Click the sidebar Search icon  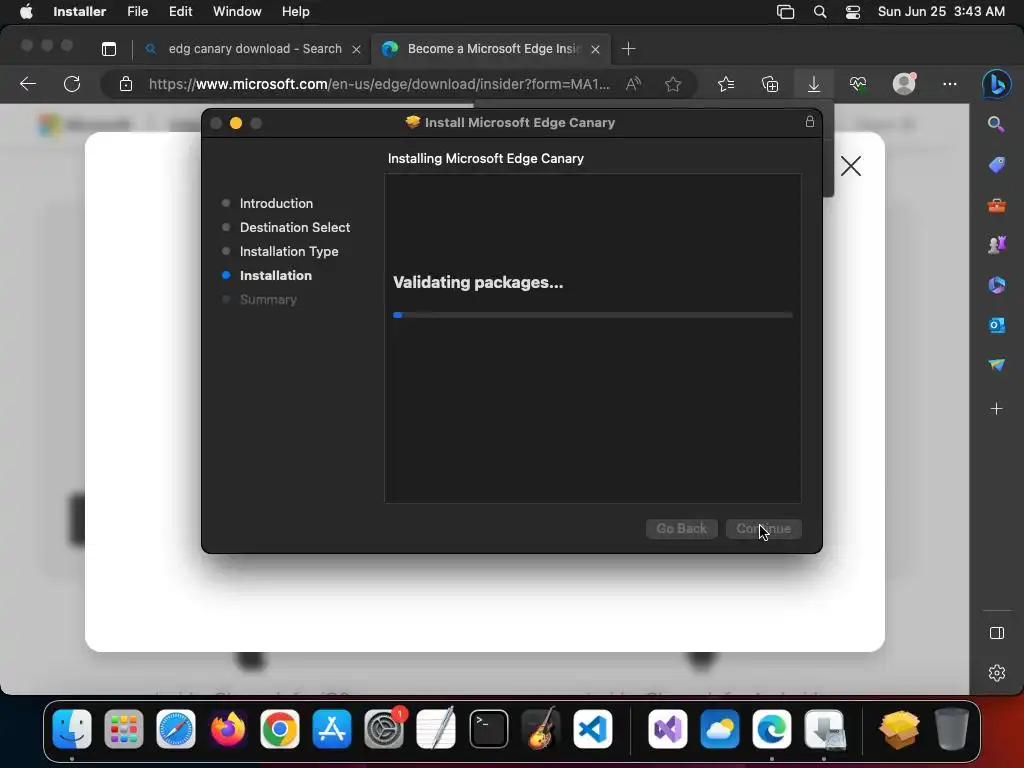996,124
